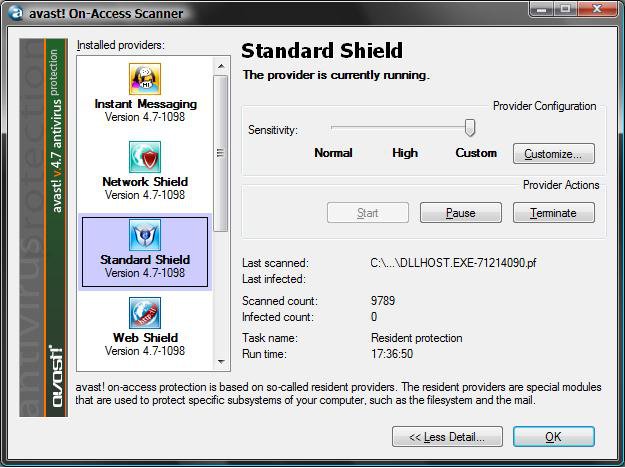
Task: Click the disabled Start button
Action: (368, 212)
